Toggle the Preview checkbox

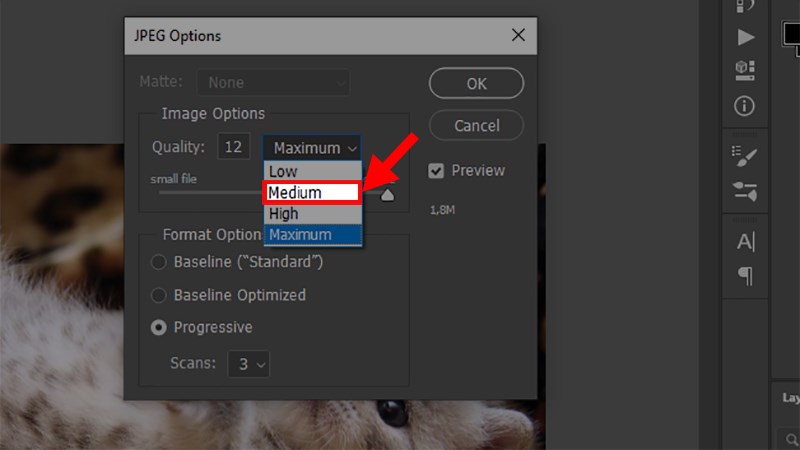[x=436, y=170]
